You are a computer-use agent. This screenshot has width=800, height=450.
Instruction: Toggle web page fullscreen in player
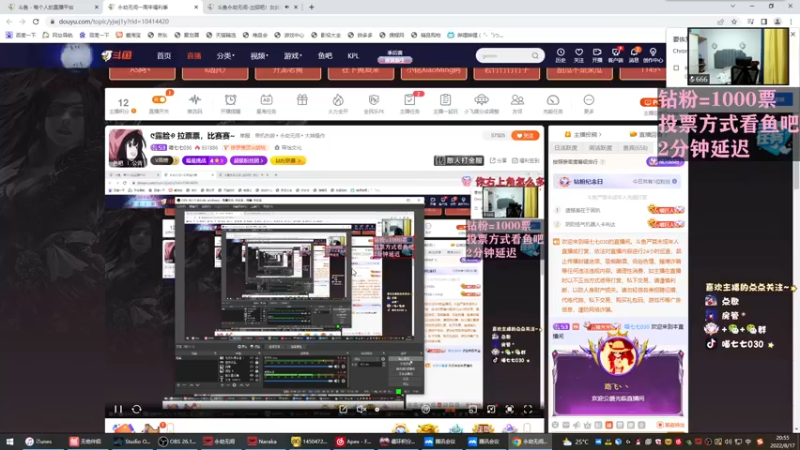[509, 409]
